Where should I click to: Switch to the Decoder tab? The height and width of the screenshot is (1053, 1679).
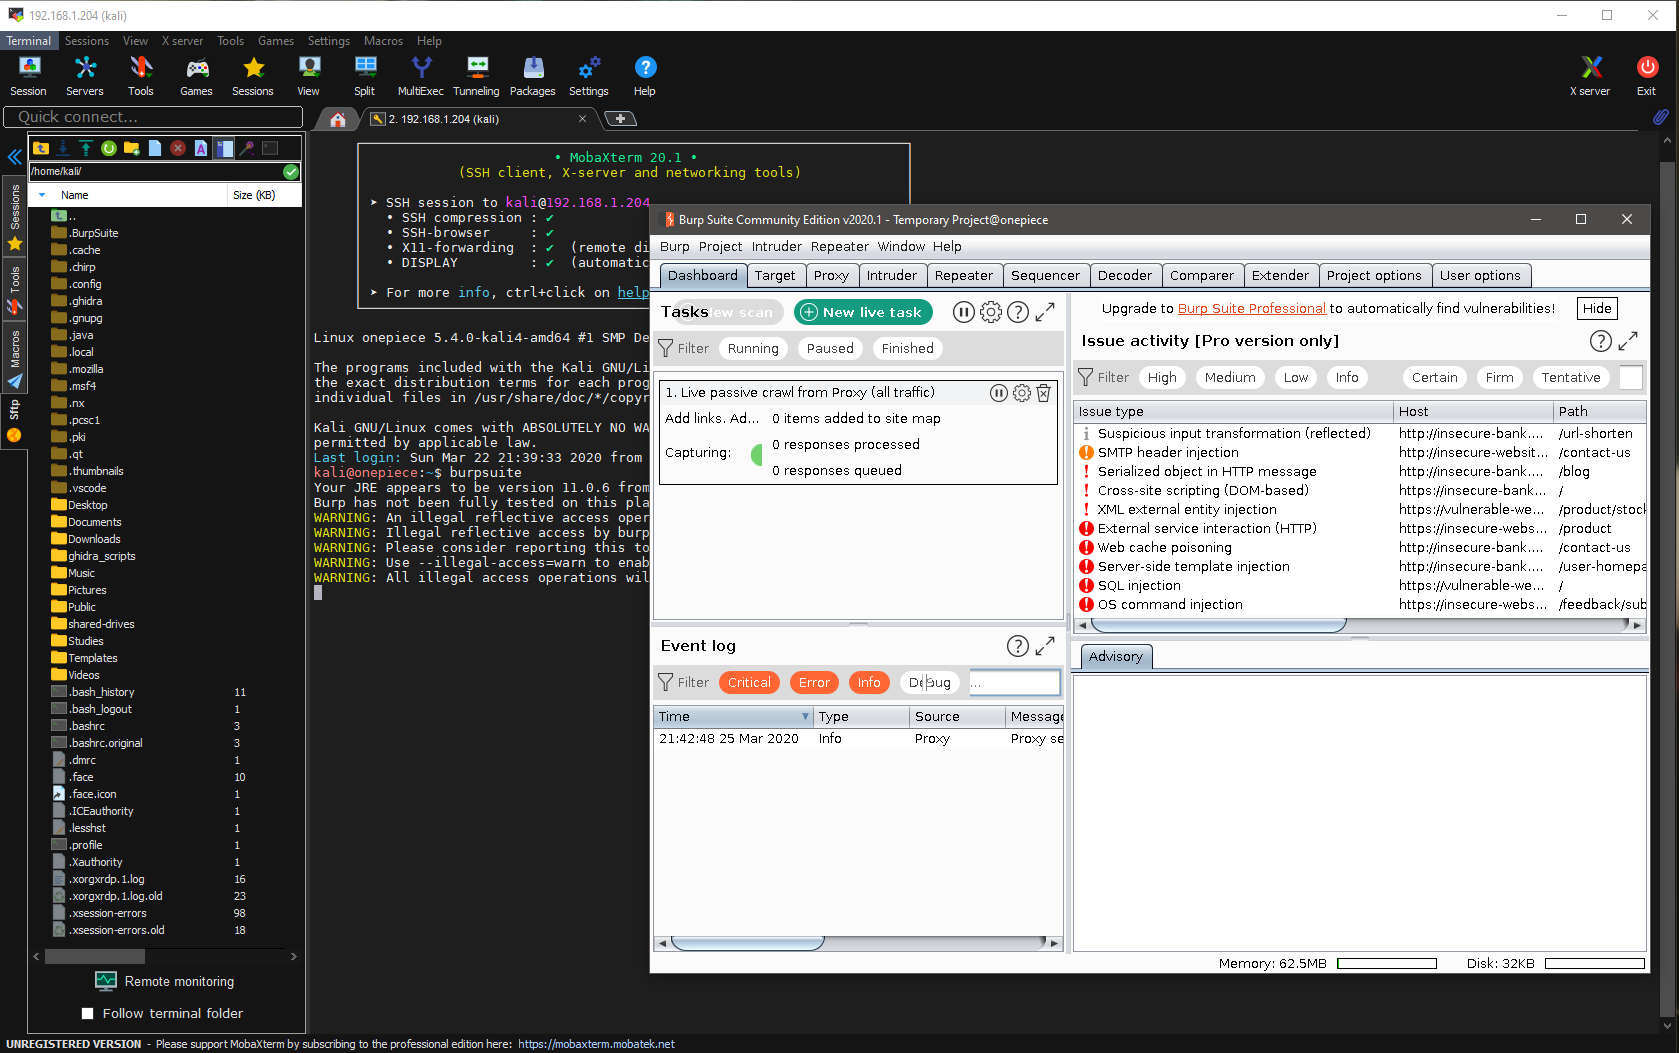(x=1125, y=276)
